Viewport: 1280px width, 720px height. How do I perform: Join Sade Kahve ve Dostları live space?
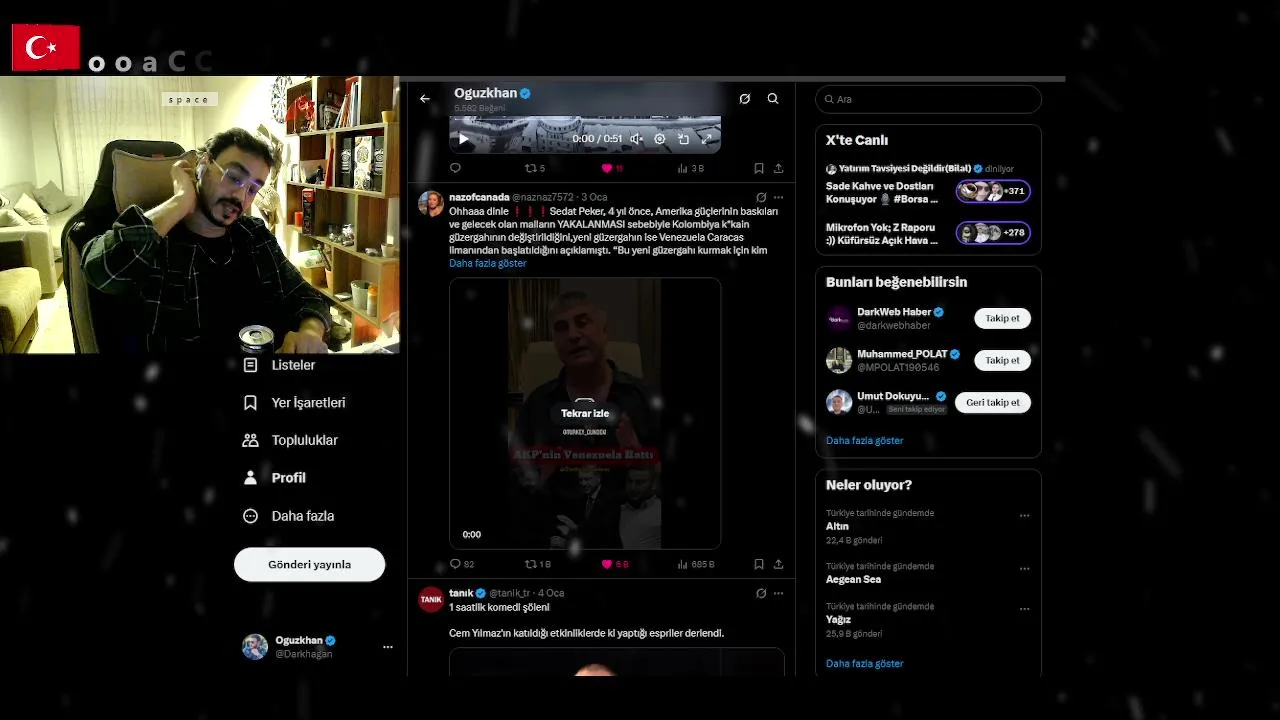(x=881, y=192)
